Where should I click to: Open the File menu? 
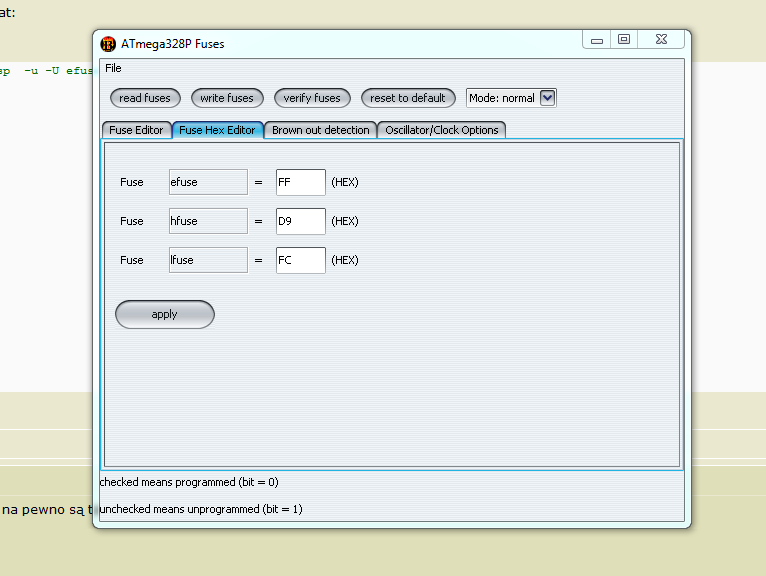pos(113,68)
